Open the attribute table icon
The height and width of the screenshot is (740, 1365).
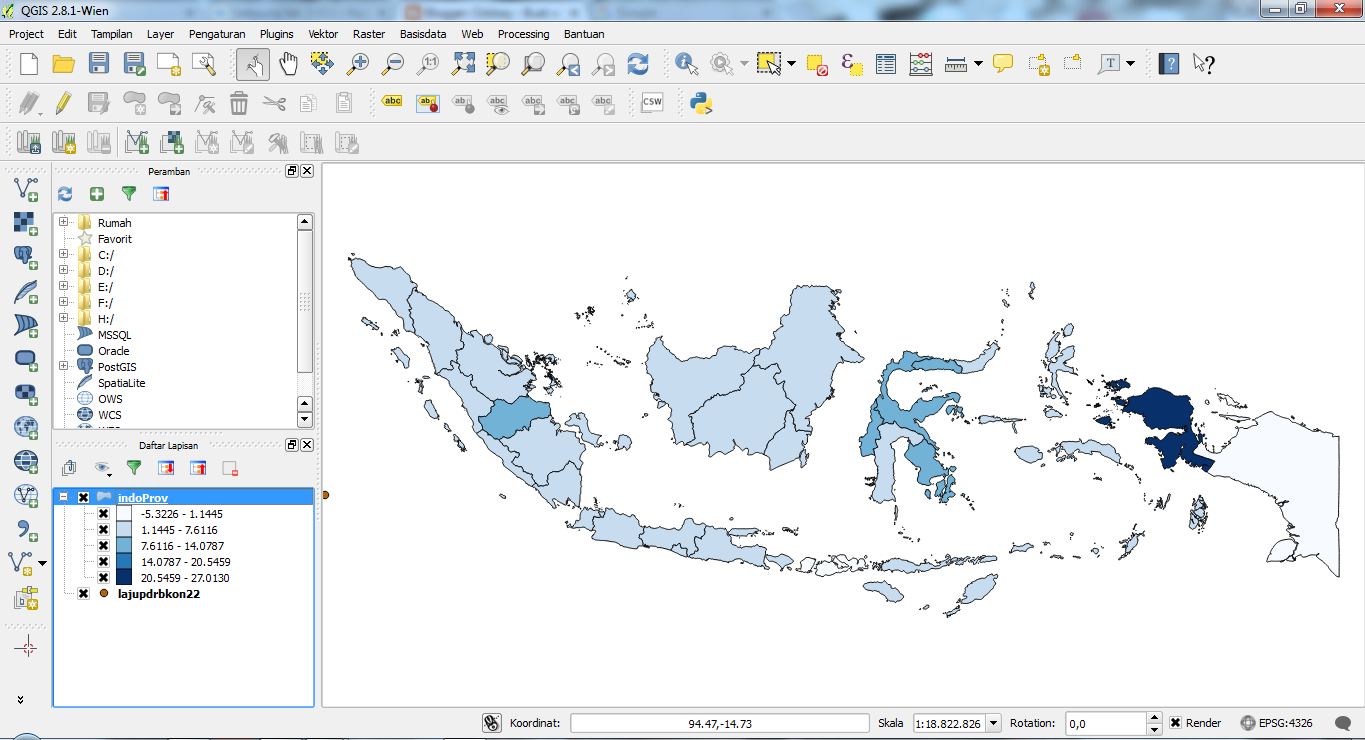(x=886, y=65)
